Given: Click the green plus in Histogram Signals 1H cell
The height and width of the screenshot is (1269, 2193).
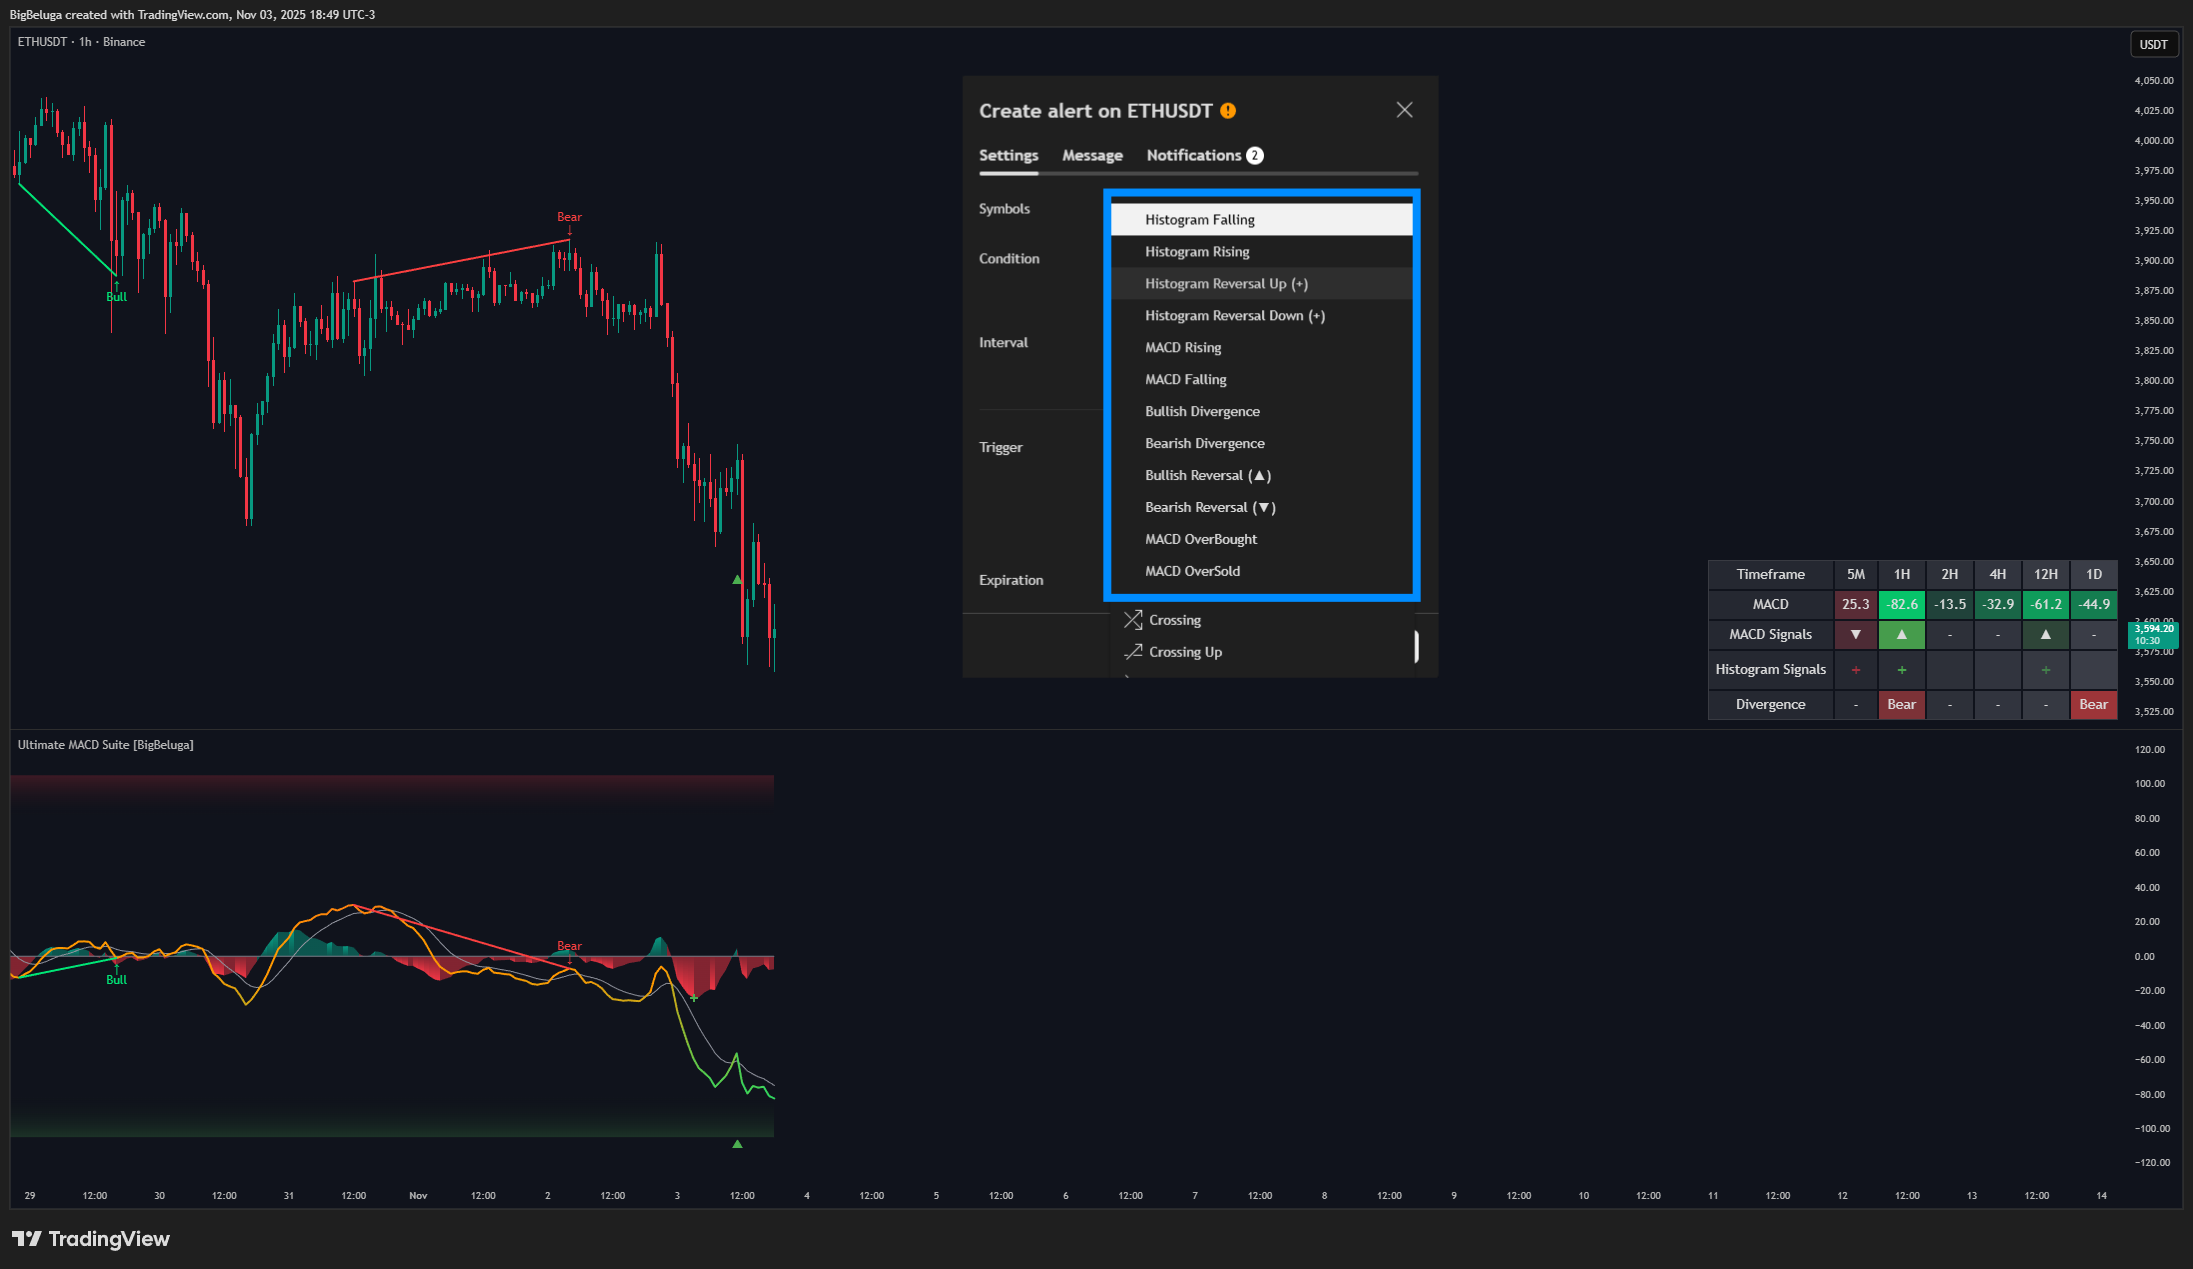Looking at the screenshot, I should click(1902, 670).
